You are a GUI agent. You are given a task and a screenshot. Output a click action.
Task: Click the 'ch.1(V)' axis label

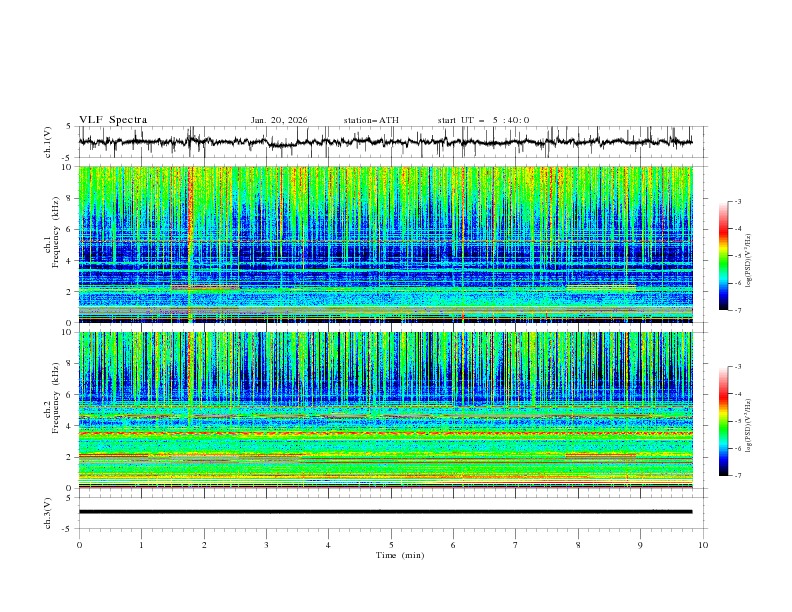click(x=48, y=142)
